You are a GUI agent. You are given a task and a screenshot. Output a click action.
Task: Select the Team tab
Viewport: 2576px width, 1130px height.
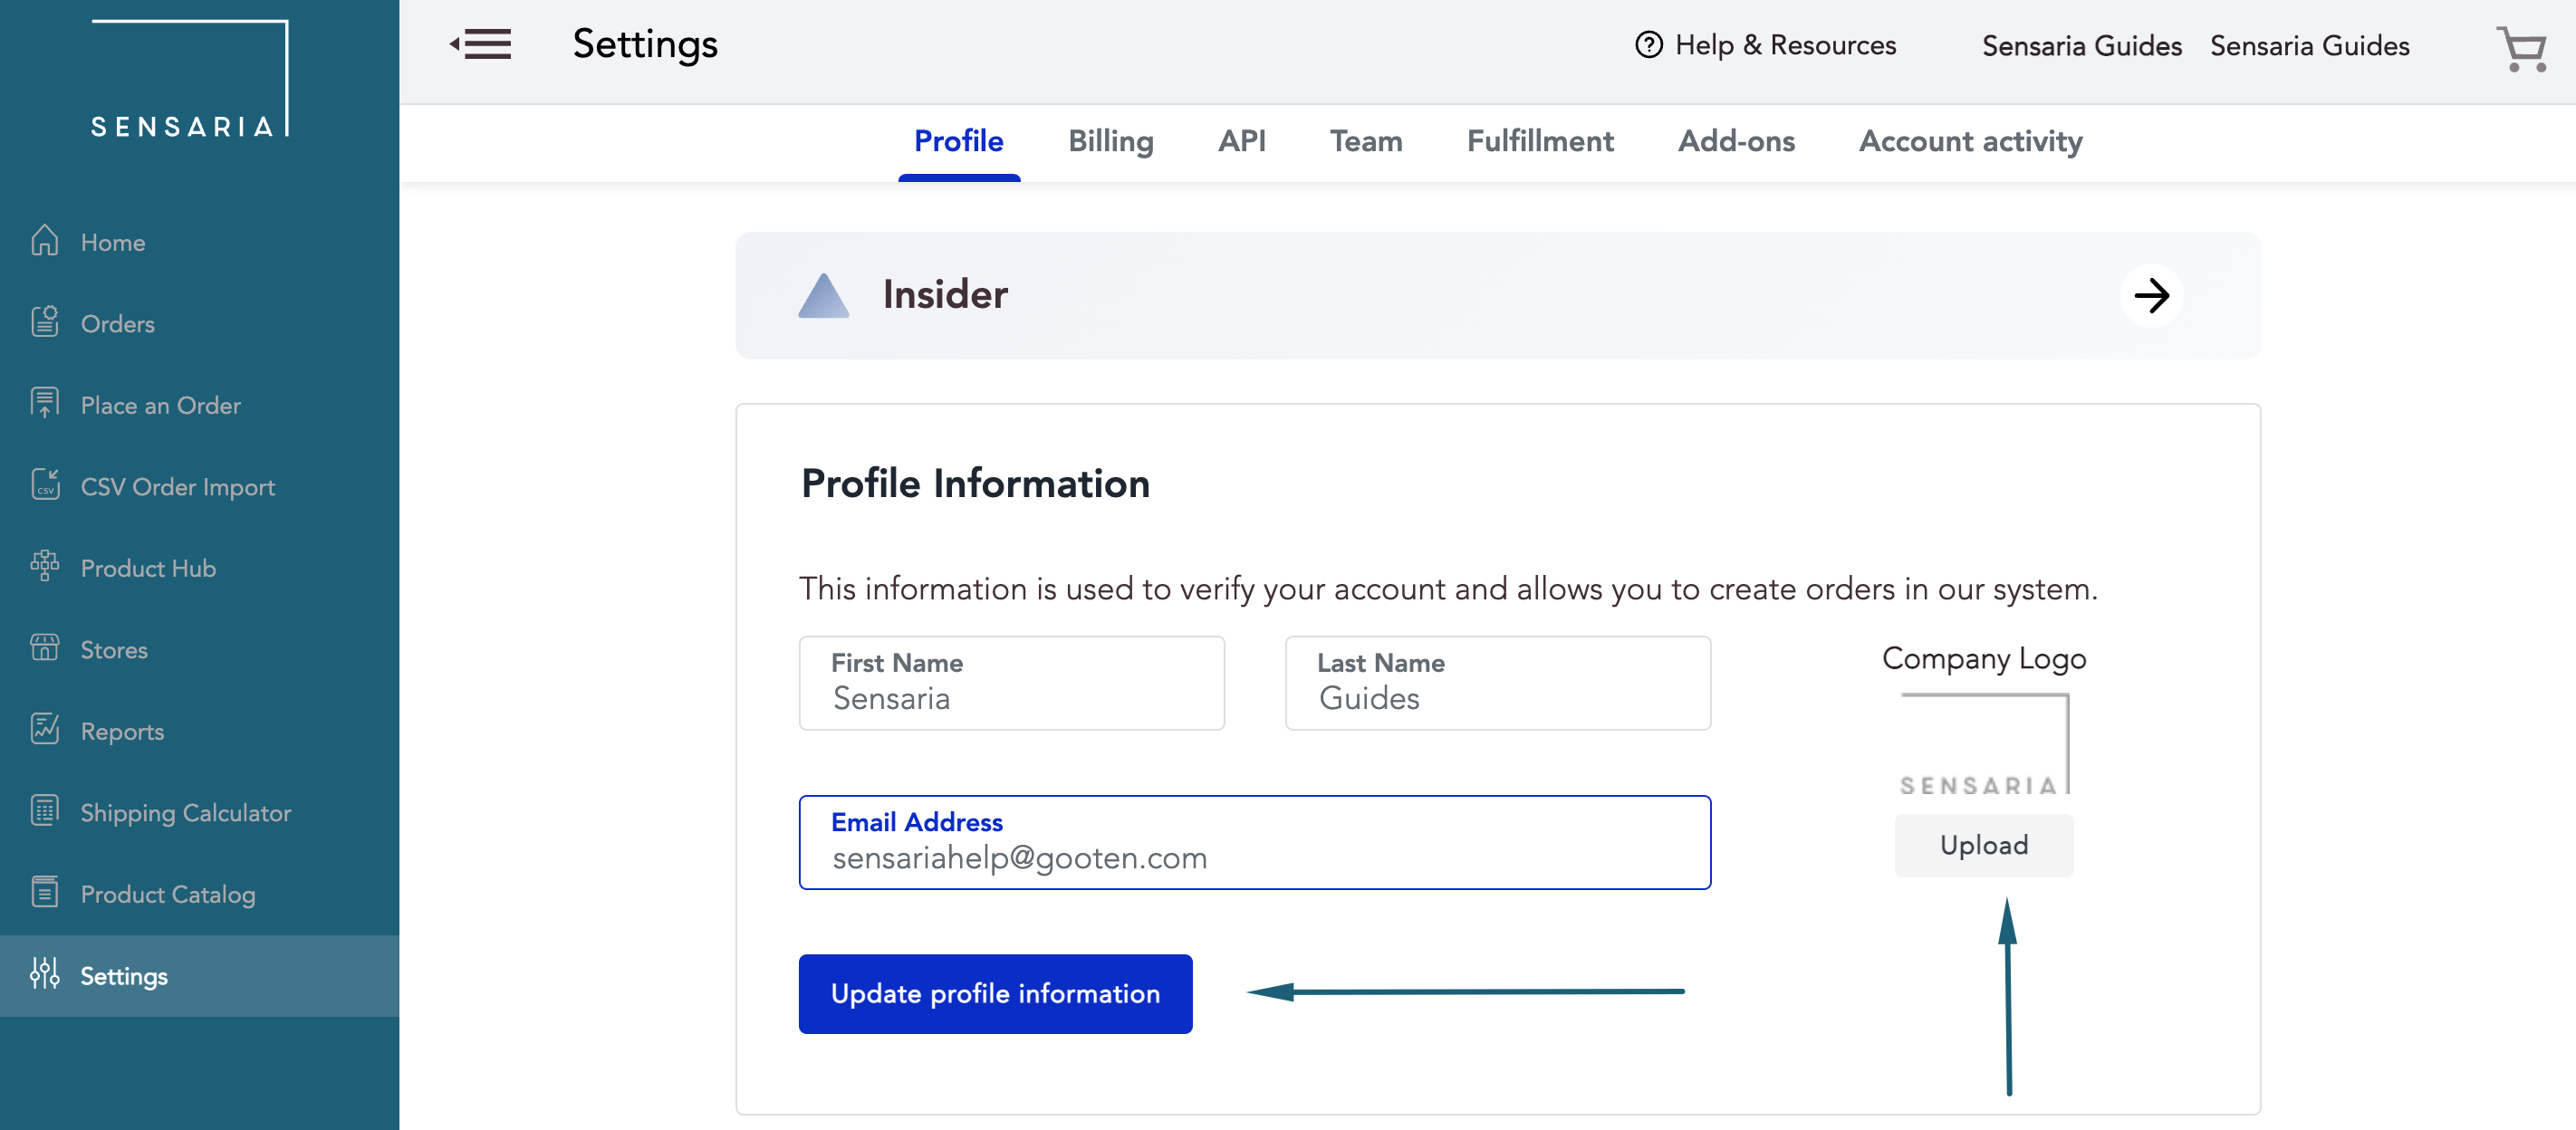tap(1365, 139)
